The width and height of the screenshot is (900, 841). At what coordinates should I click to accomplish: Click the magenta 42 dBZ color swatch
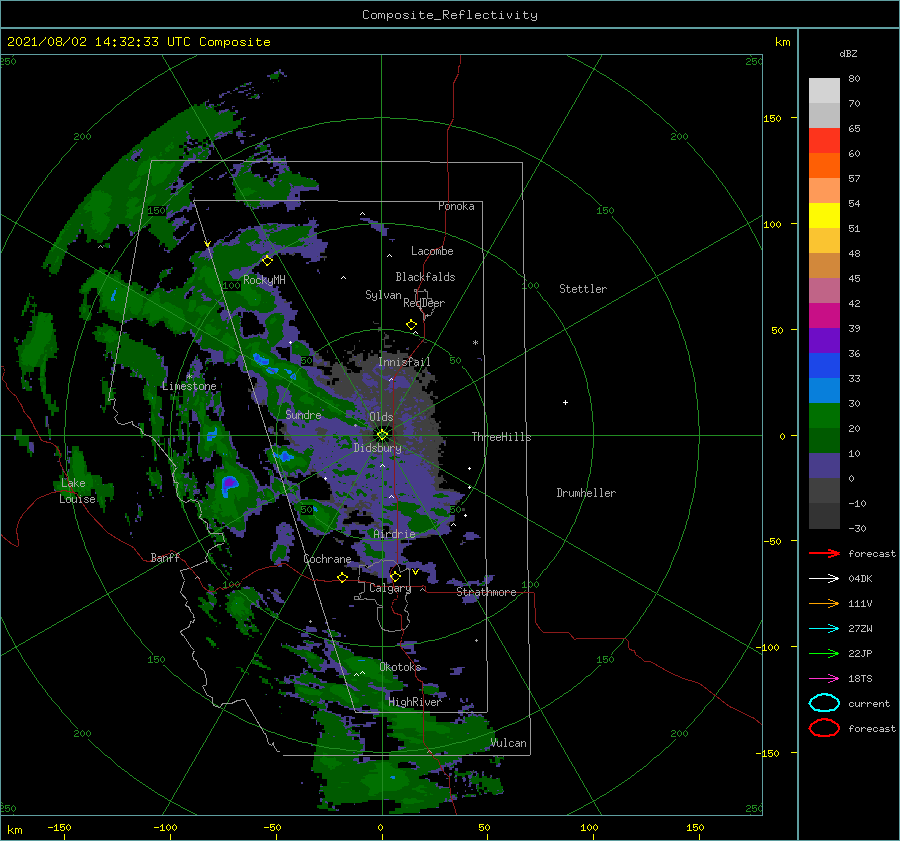tap(824, 316)
